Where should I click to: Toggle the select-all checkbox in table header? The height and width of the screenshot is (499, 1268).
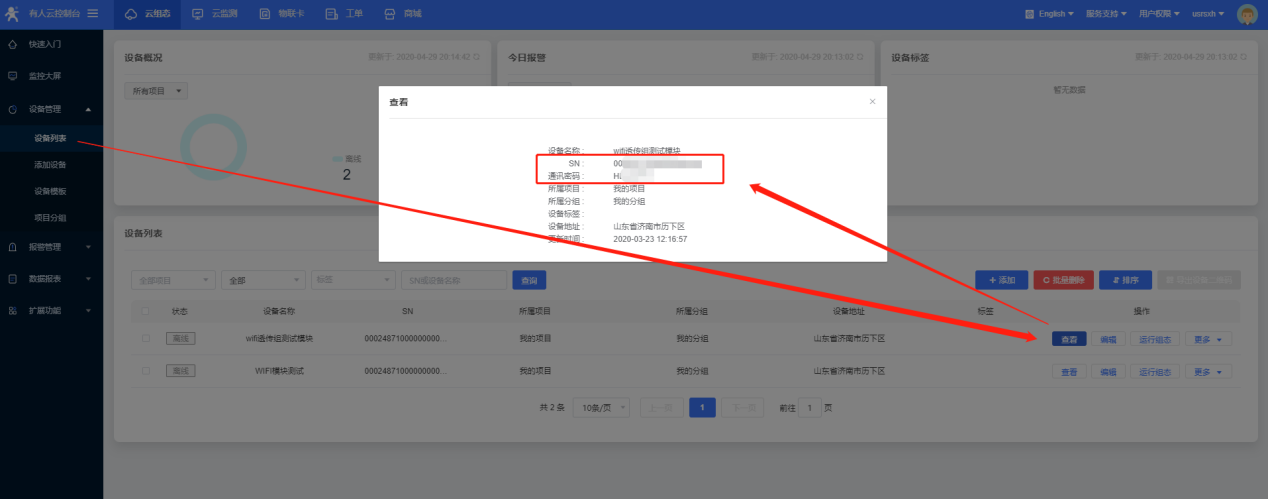coord(146,311)
